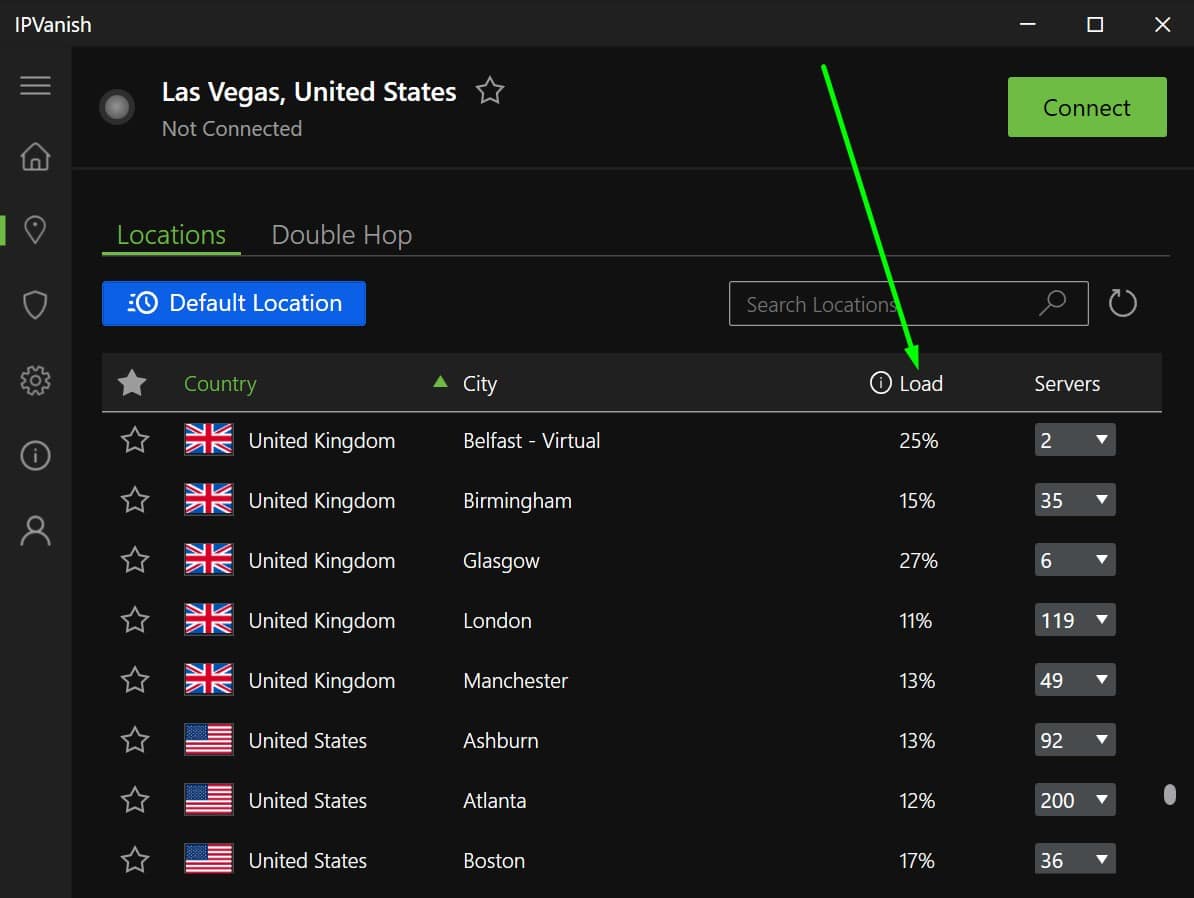Filter favorites via header star icon
The width and height of the screenshot is (1194, 898).
132,382
